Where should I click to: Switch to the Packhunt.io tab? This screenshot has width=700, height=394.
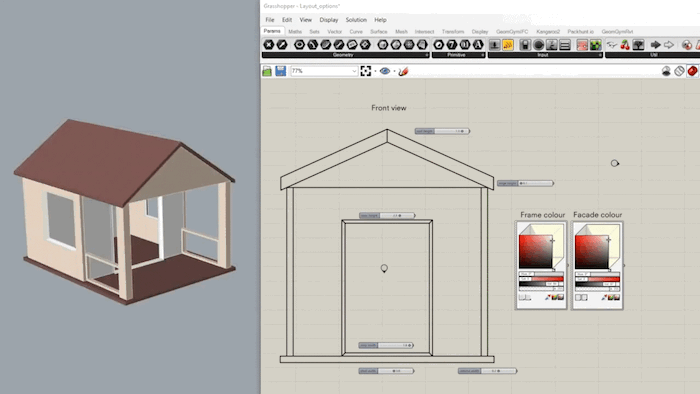click(580, 32)
